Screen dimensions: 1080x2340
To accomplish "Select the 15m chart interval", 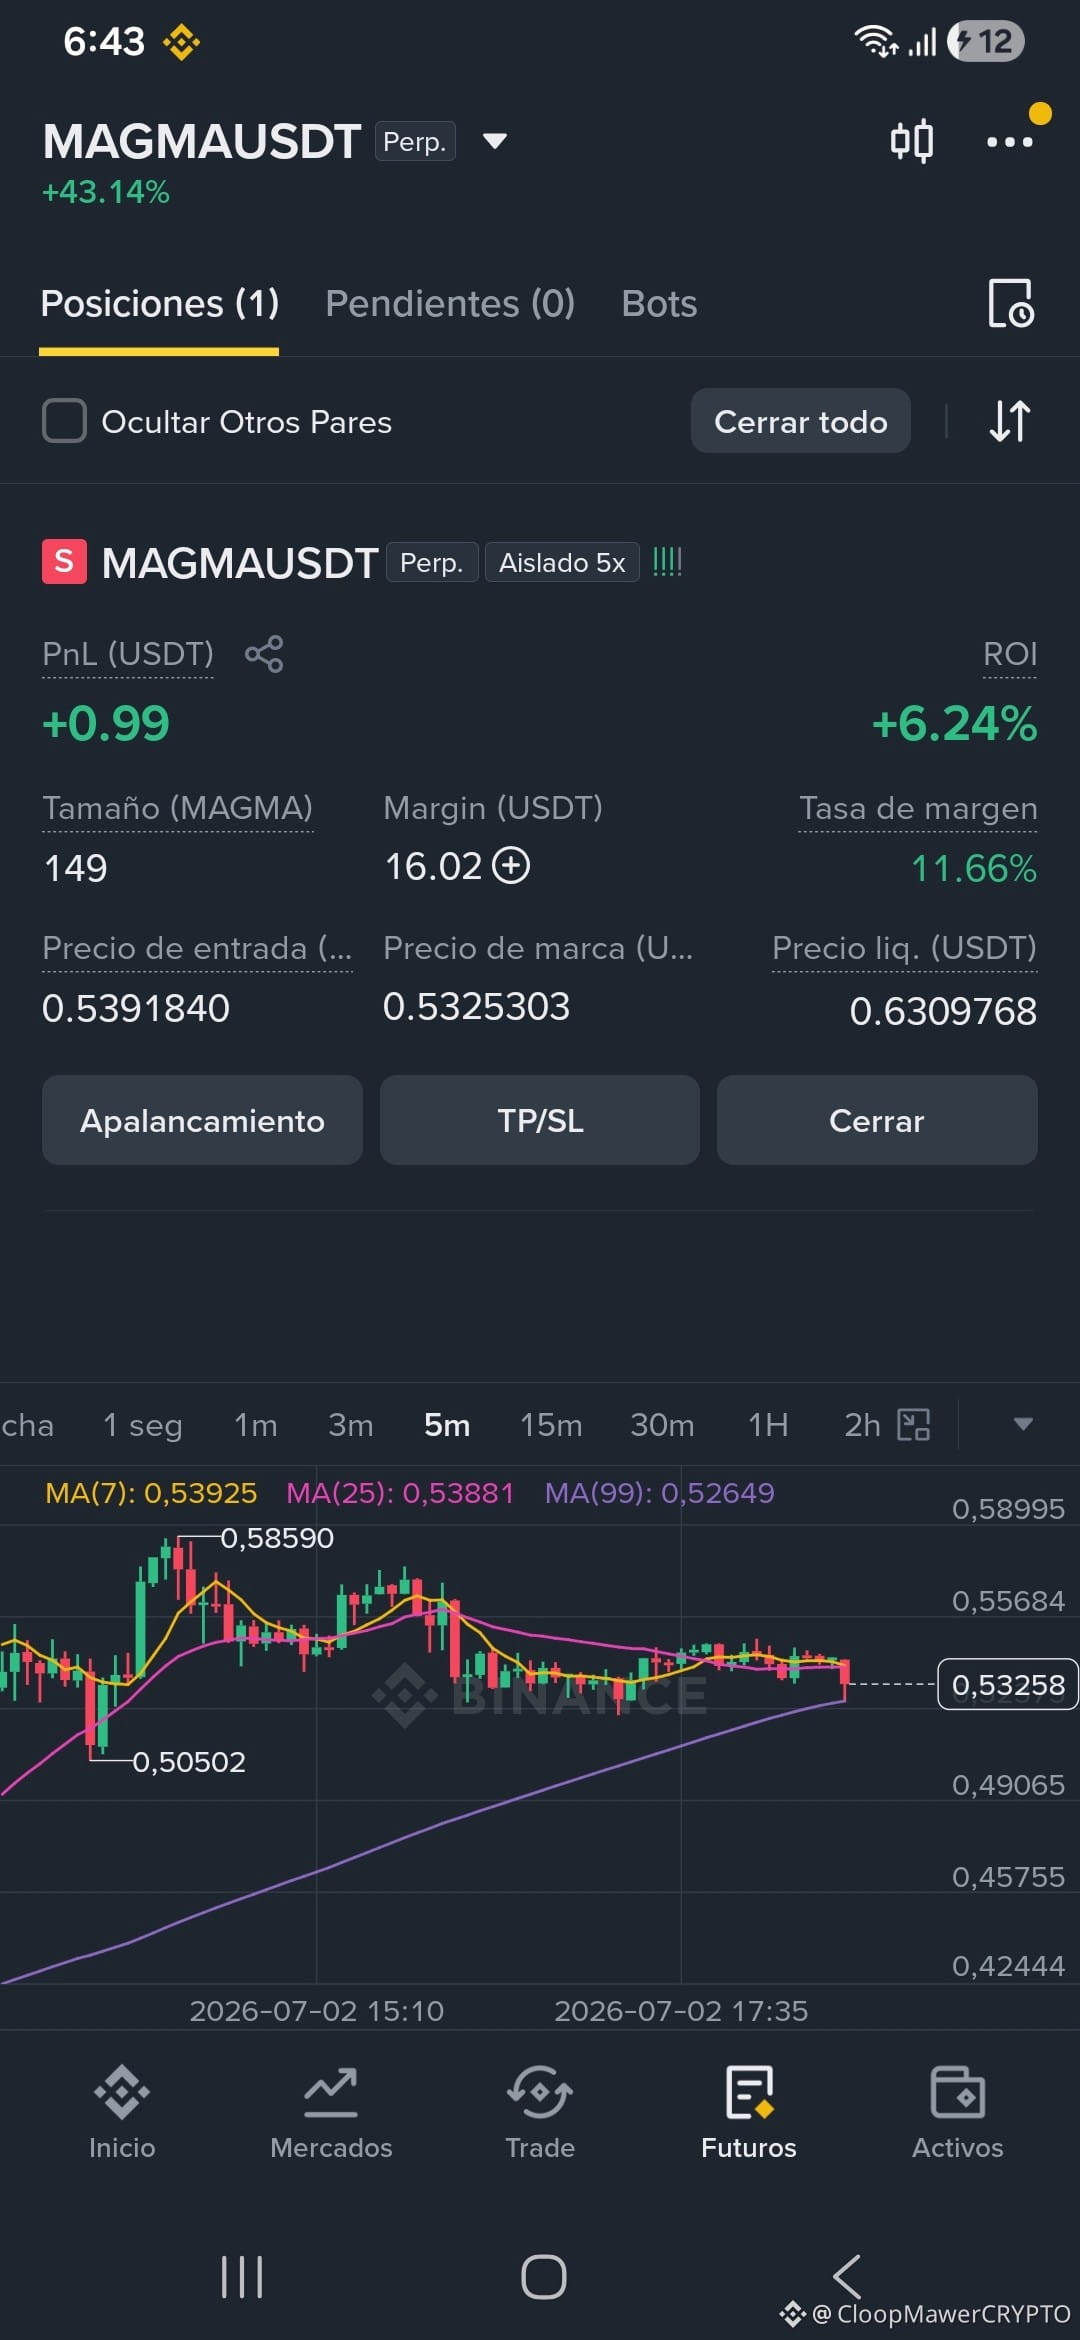I will [551, 1424].
